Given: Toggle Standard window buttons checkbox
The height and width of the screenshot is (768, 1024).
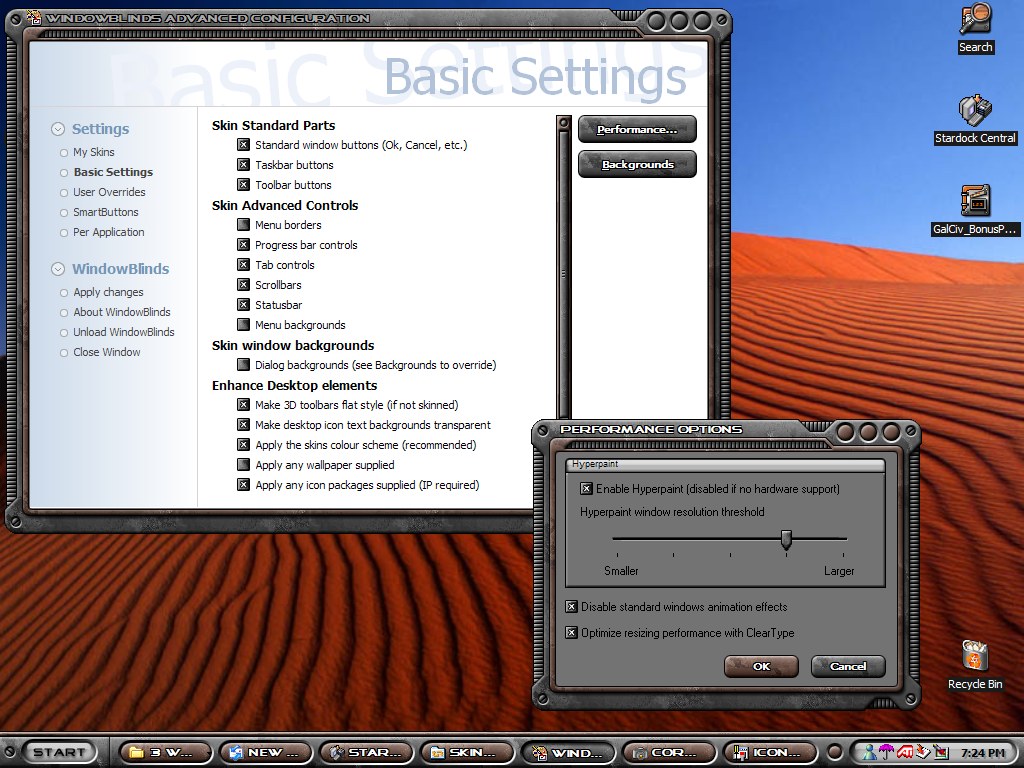Looking at the screenshot, I should 244,145.
